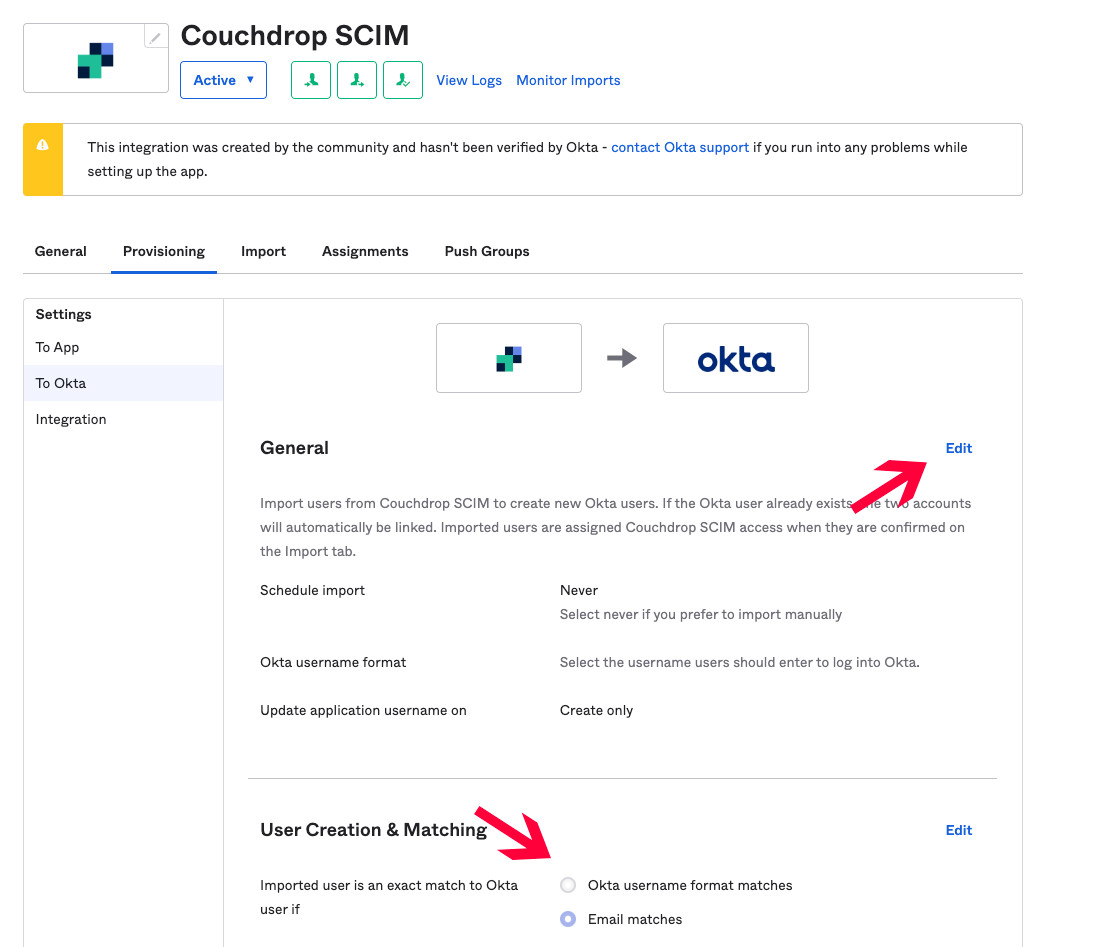Select the Email matches radio button
The width and height of the screenshot is (1100, 947).
click(x=568, y=919)
